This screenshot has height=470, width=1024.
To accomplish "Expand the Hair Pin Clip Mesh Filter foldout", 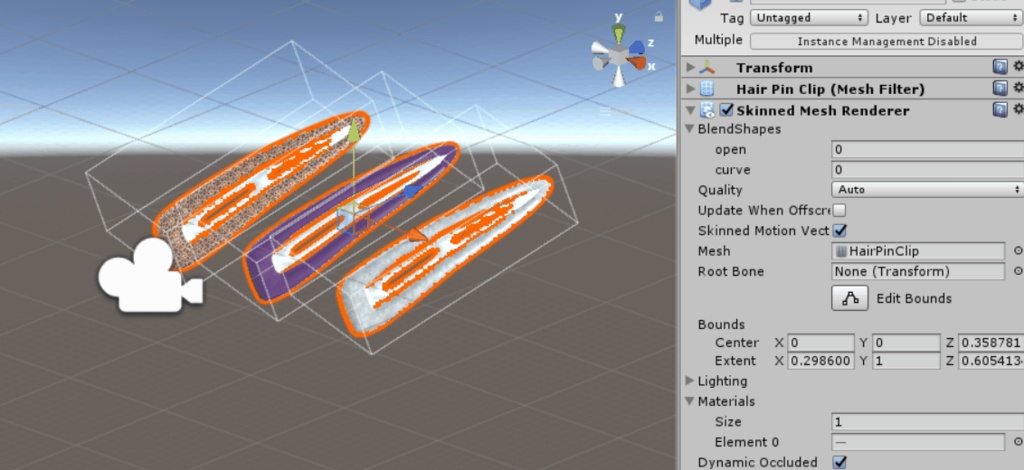I will [690, 89].
